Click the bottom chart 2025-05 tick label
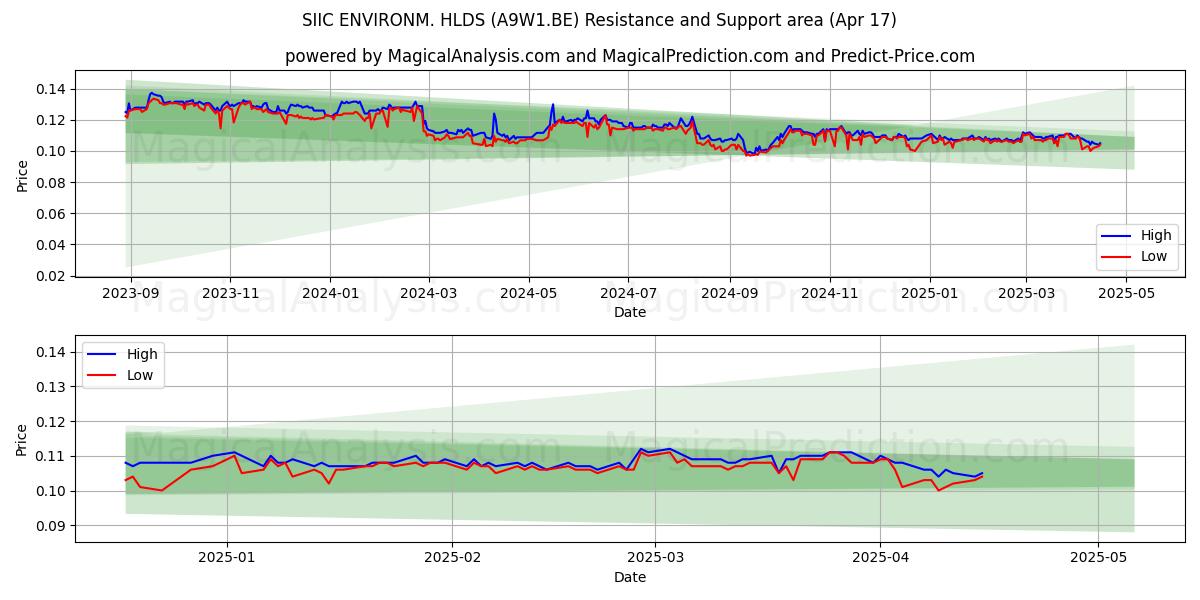The height and width of the screenshot is (600, 1200). (1098, 558)
